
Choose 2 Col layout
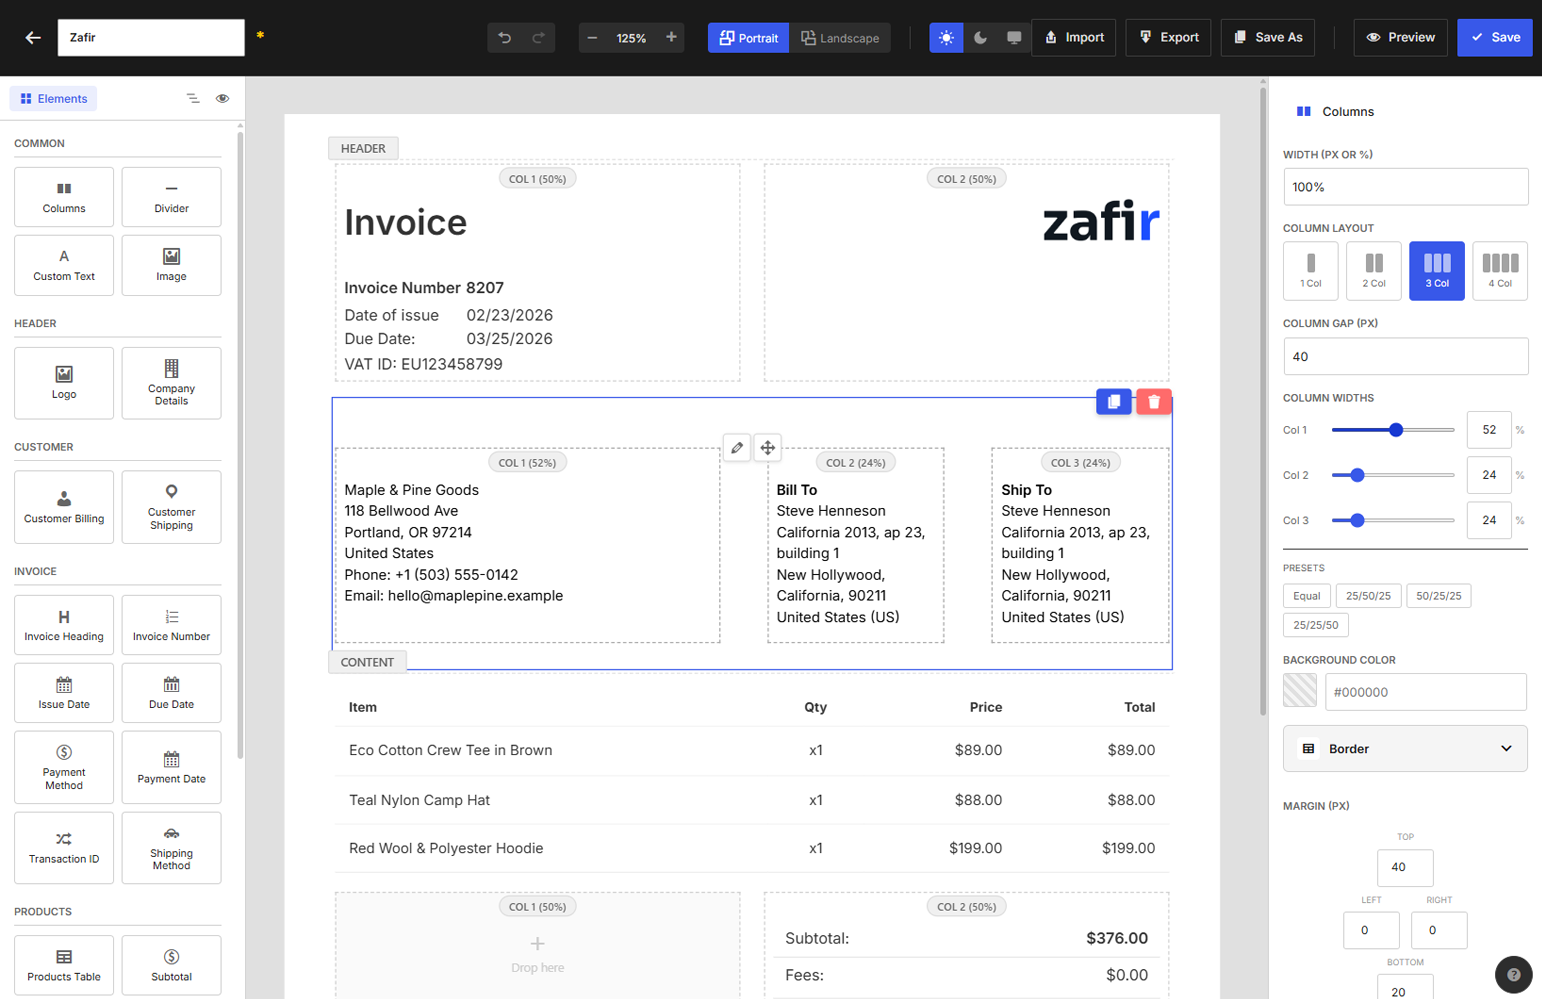[1374, 270]
